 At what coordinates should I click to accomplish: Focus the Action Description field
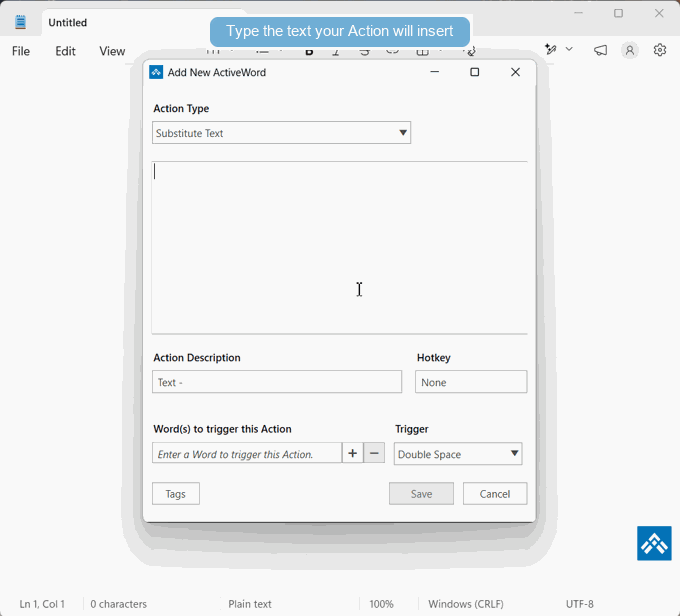277,382
